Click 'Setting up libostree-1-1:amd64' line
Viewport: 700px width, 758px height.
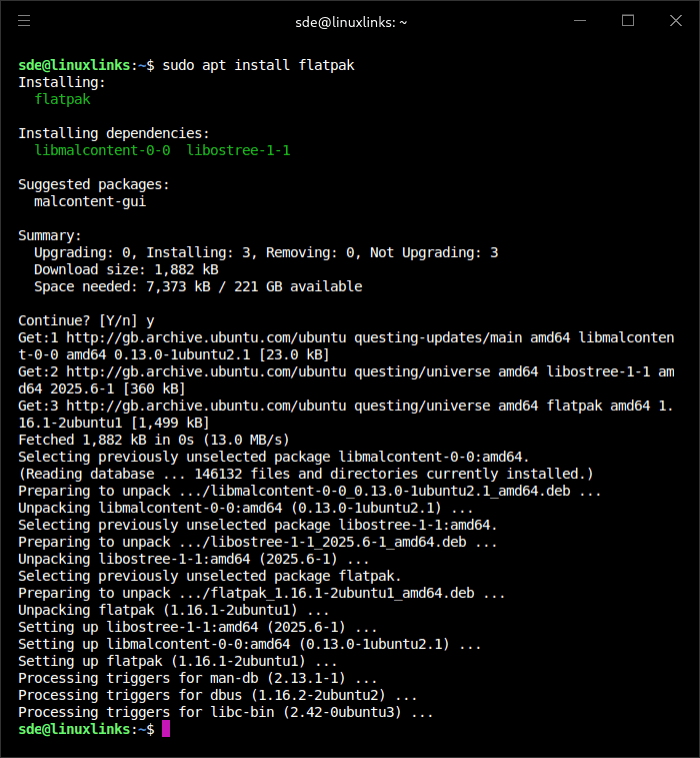coord(198,627)
